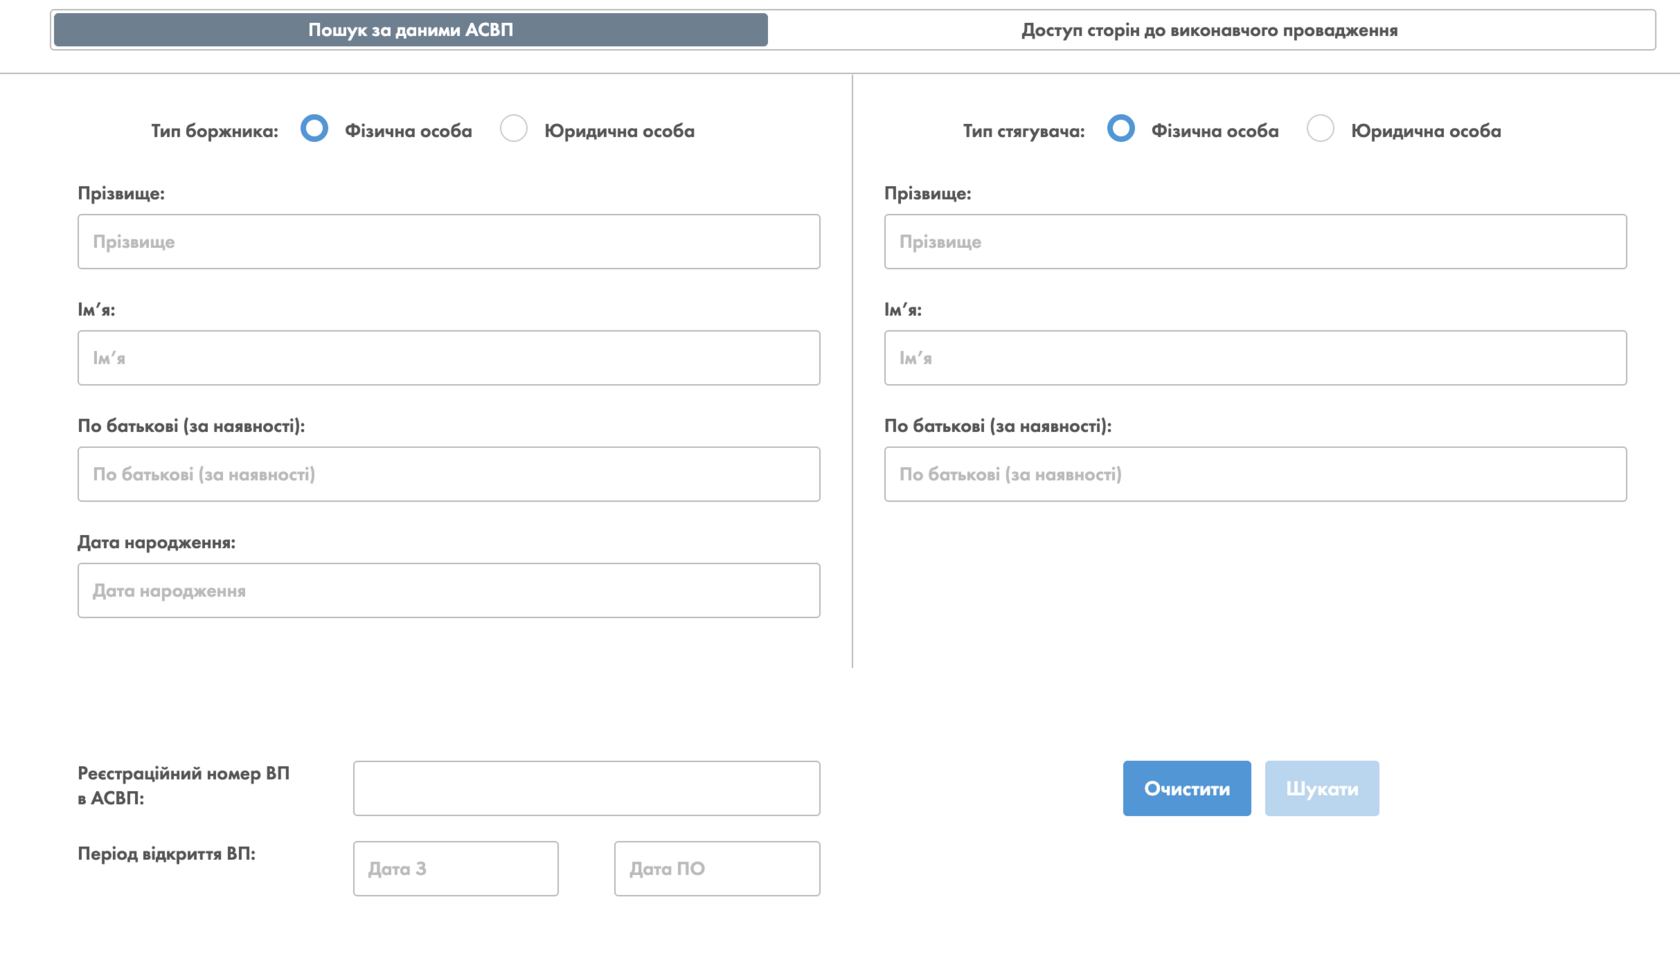The height and width of the screenshot is (976, 1680).
Task: Focus the debtor По батькові field
Action: 448,474
